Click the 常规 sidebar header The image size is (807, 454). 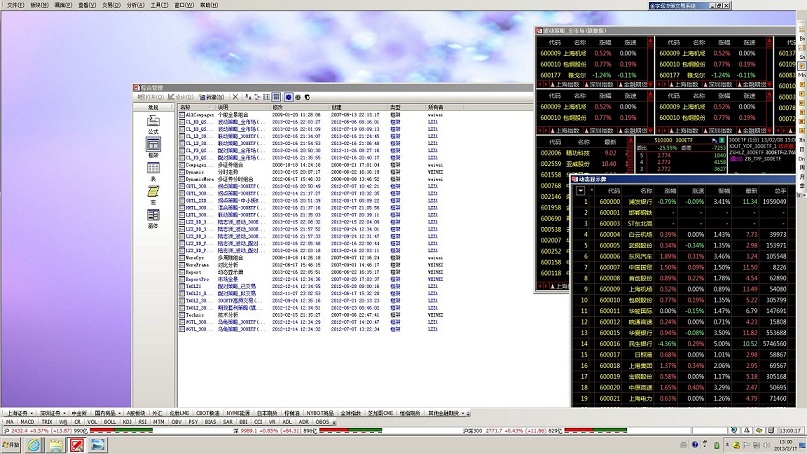tap(153, 107)
